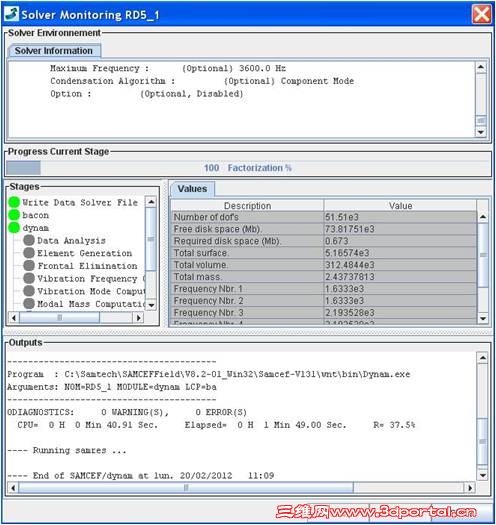Click Stages horizontal scroll left arrow
This screenshot has width=496, height=525.
[x=13, y=317]
